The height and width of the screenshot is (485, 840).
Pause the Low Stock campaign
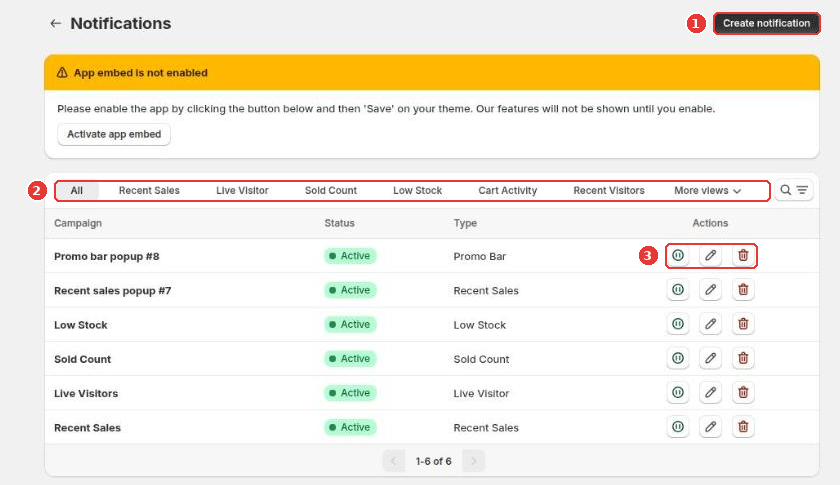coord(678,324)
